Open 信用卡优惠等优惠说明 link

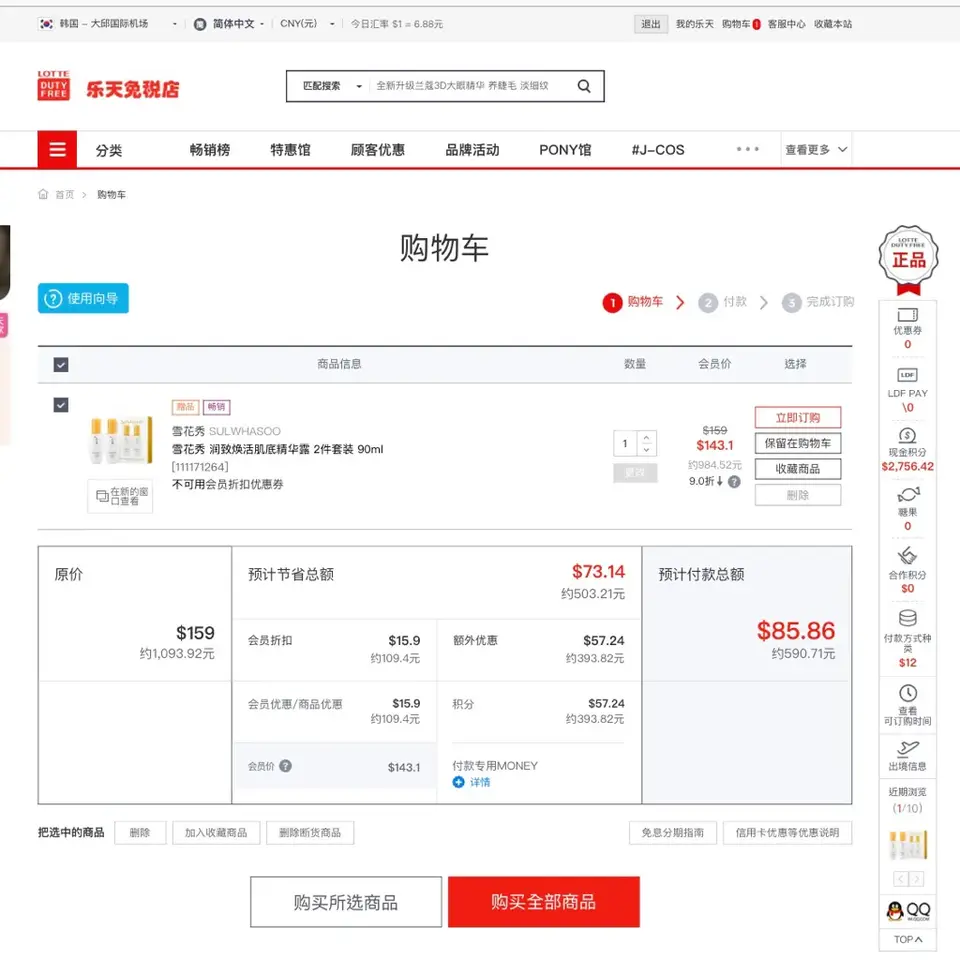coord(787,833)
